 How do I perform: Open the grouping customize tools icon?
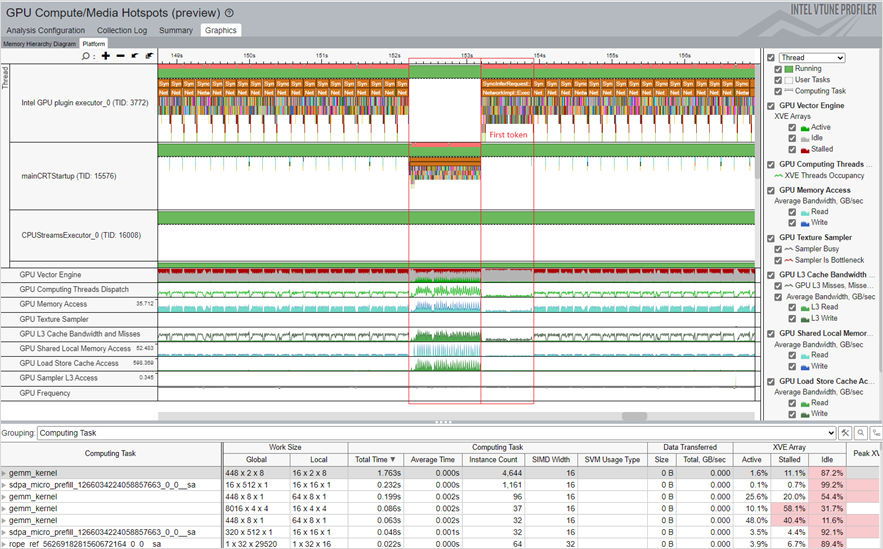(846, 433)
